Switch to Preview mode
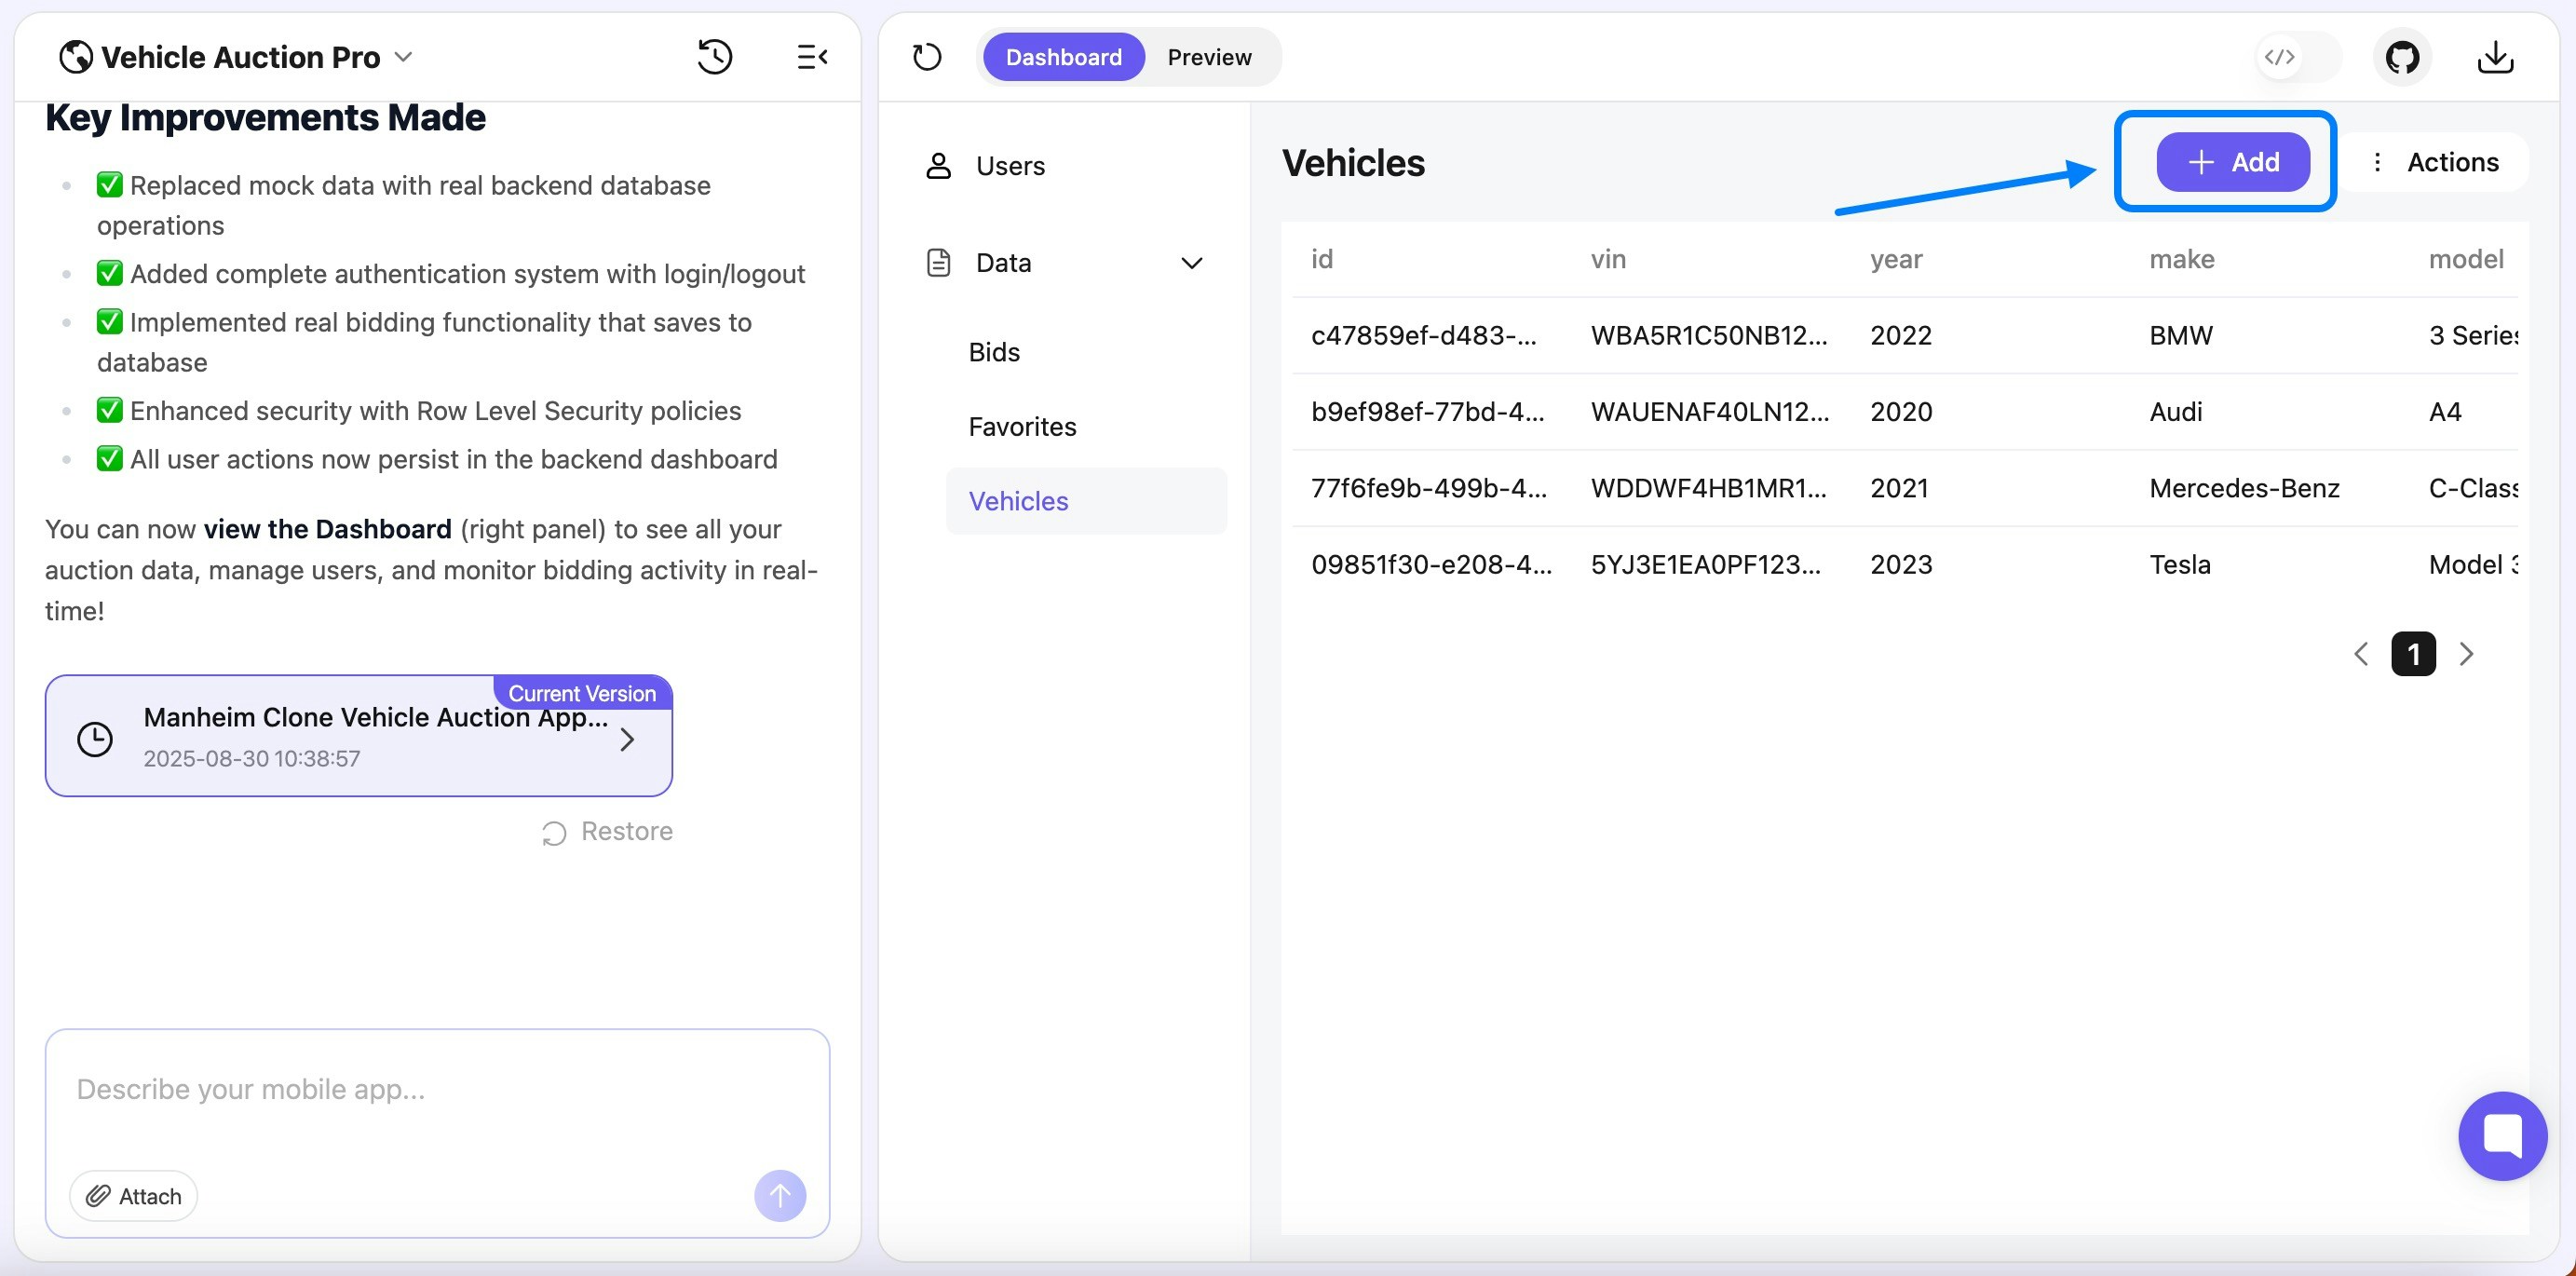The height and width of the screenshot is (1276, 2576). coord(1209,57)
